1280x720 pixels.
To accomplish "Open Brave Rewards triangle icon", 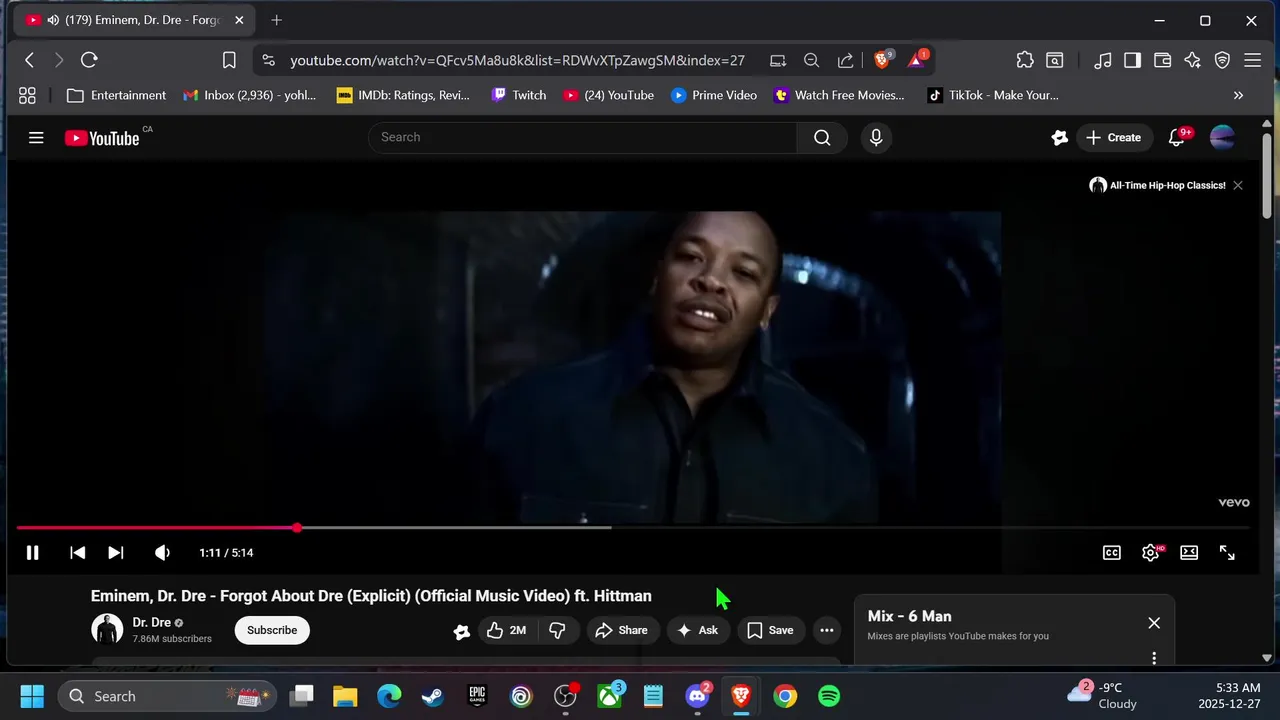I will pyautogui.click(x=917, y=60).
